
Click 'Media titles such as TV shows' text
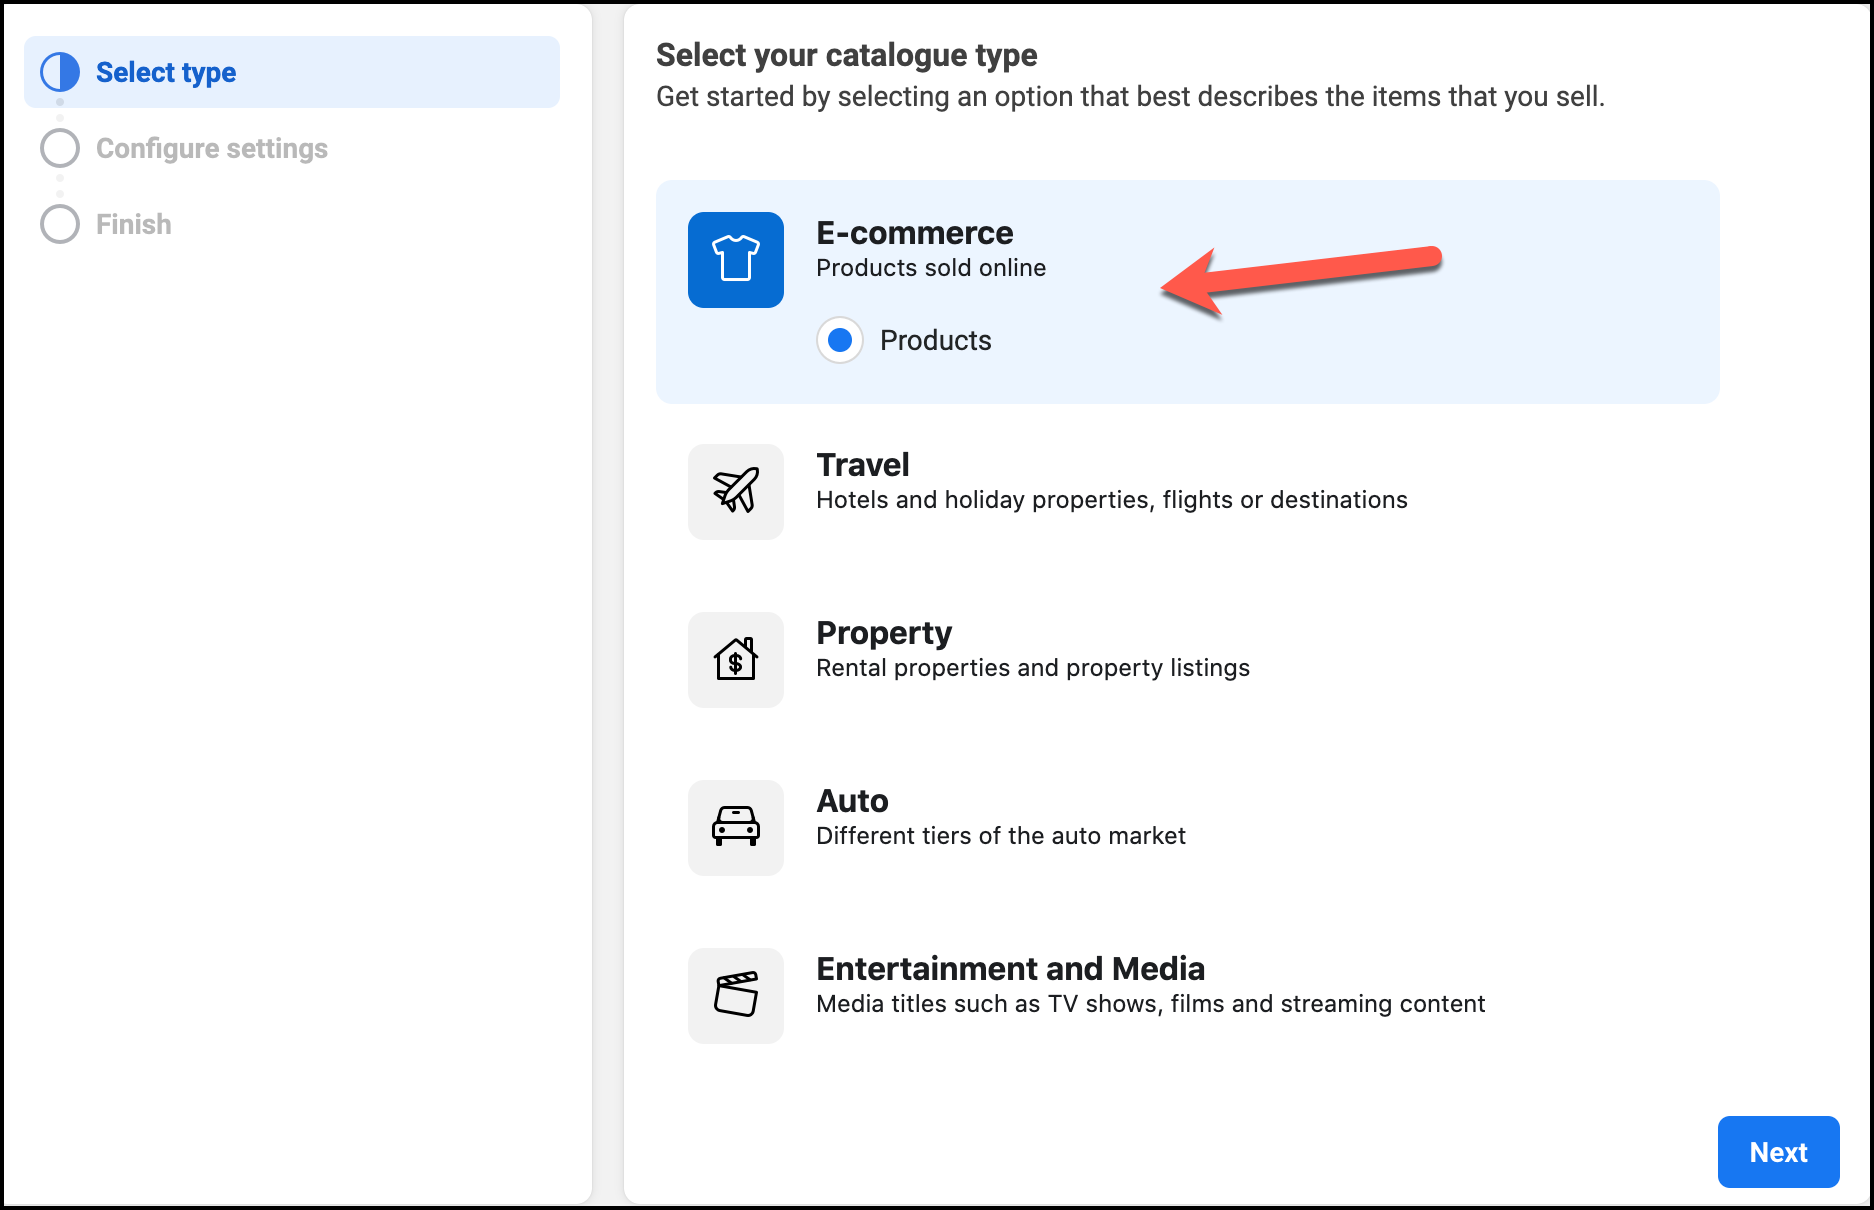pos(1151,1004)
